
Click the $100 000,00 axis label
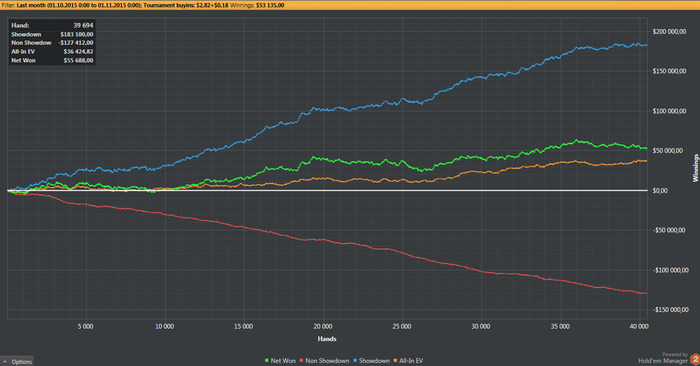(x=669, y=111)
